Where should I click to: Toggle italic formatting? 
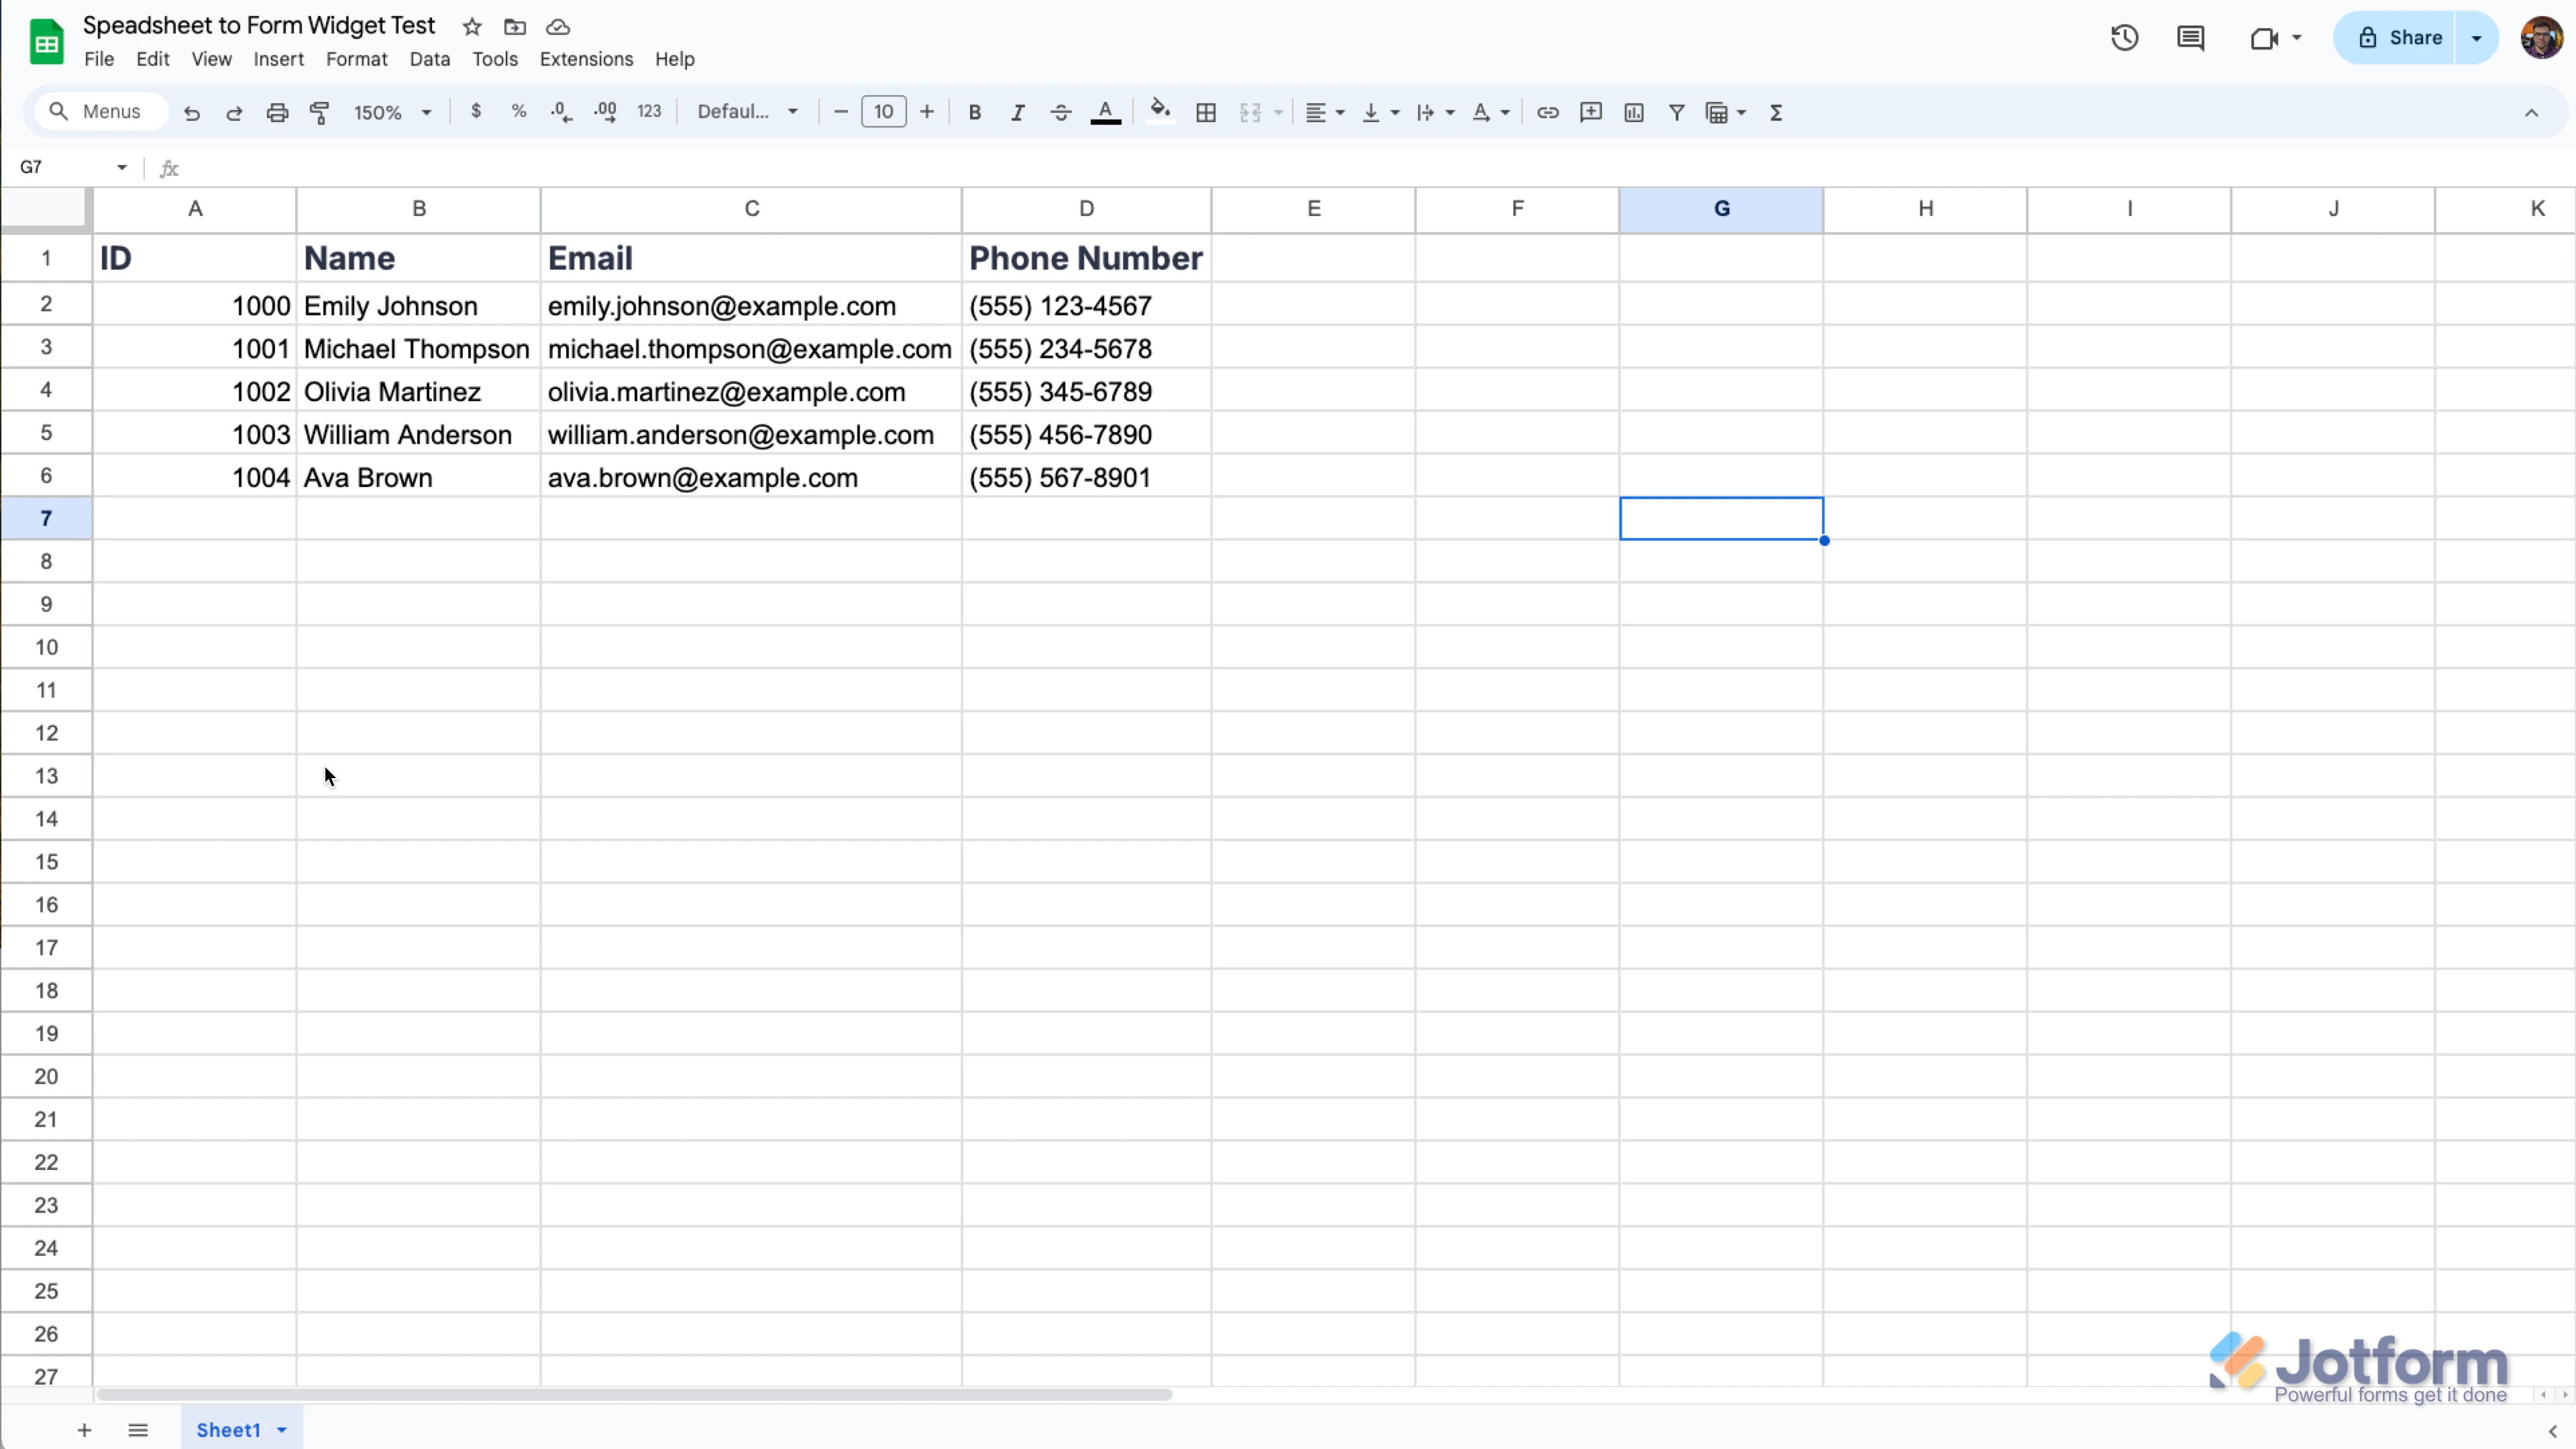coord(1017,112)
